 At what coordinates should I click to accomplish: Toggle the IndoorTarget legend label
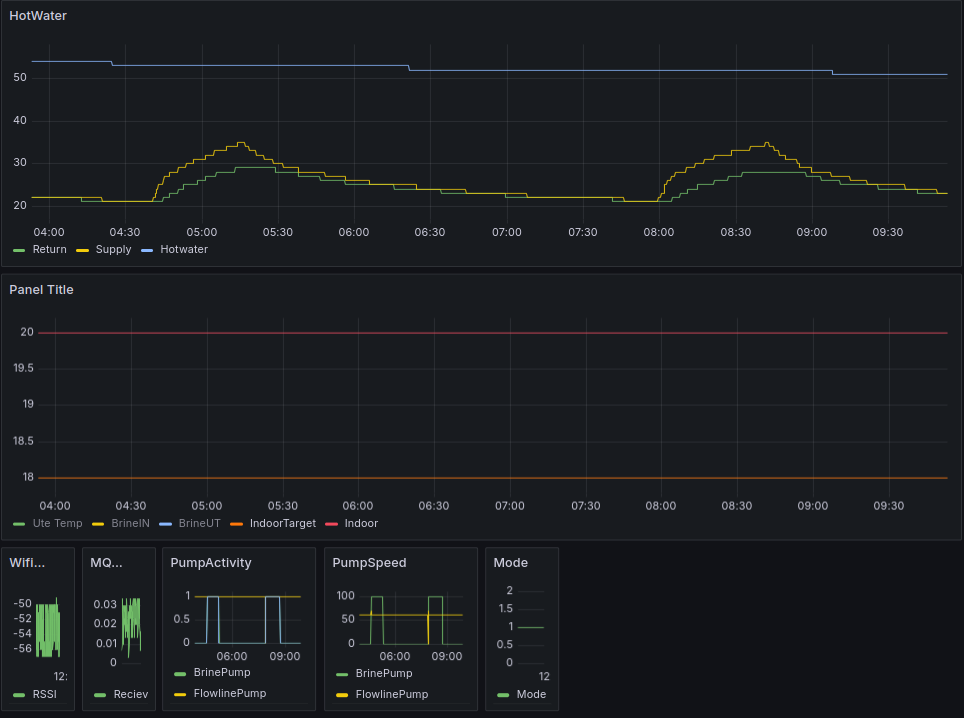click(283, 523)
